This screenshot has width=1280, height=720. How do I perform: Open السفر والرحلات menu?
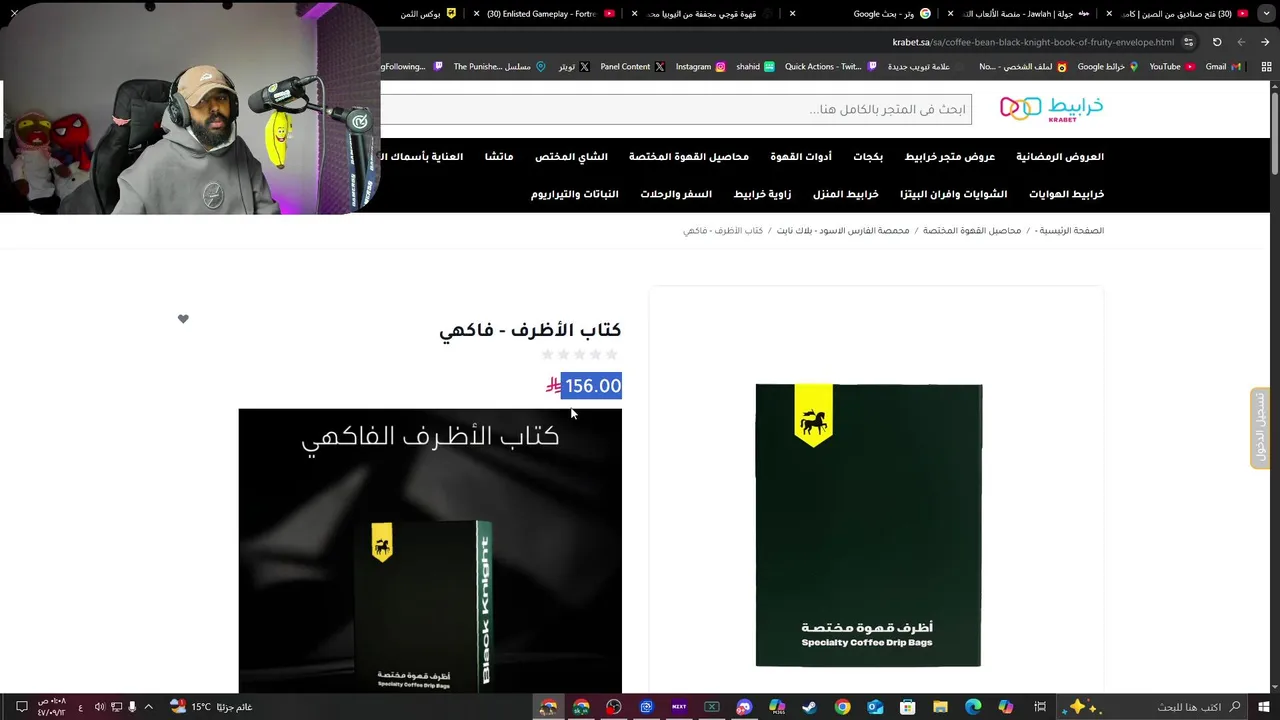coord(676,194)
